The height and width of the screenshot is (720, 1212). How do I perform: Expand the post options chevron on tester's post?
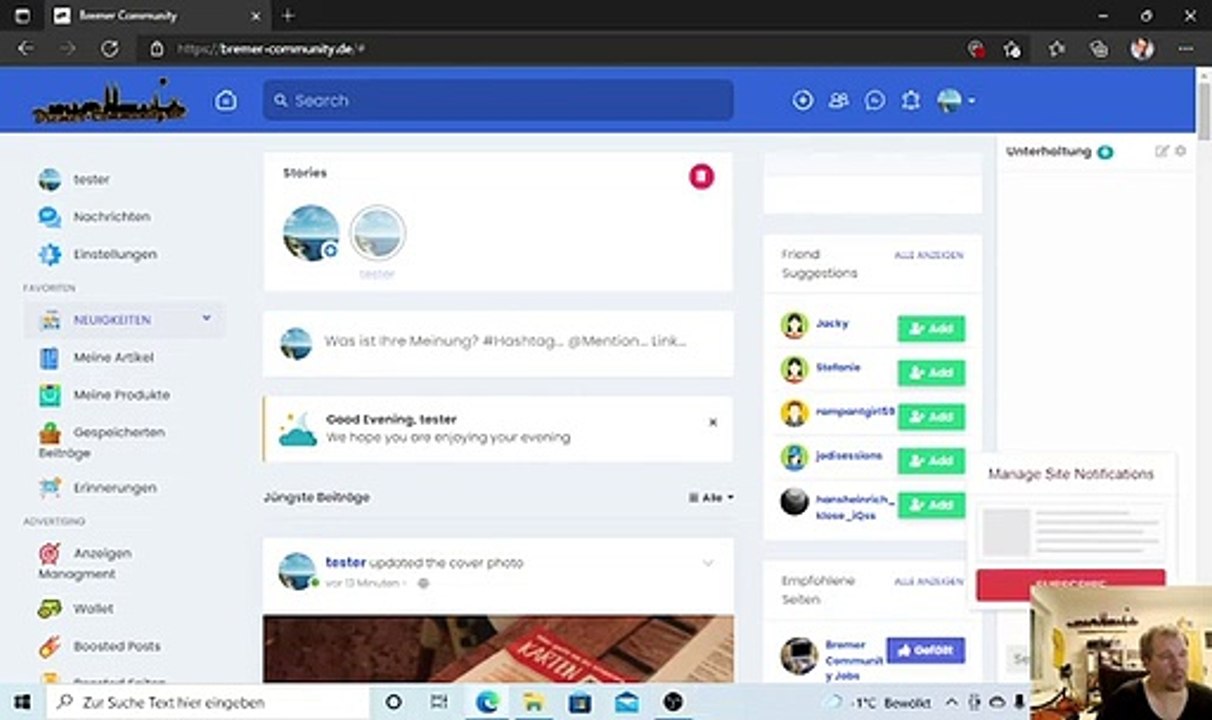[707, 563]
